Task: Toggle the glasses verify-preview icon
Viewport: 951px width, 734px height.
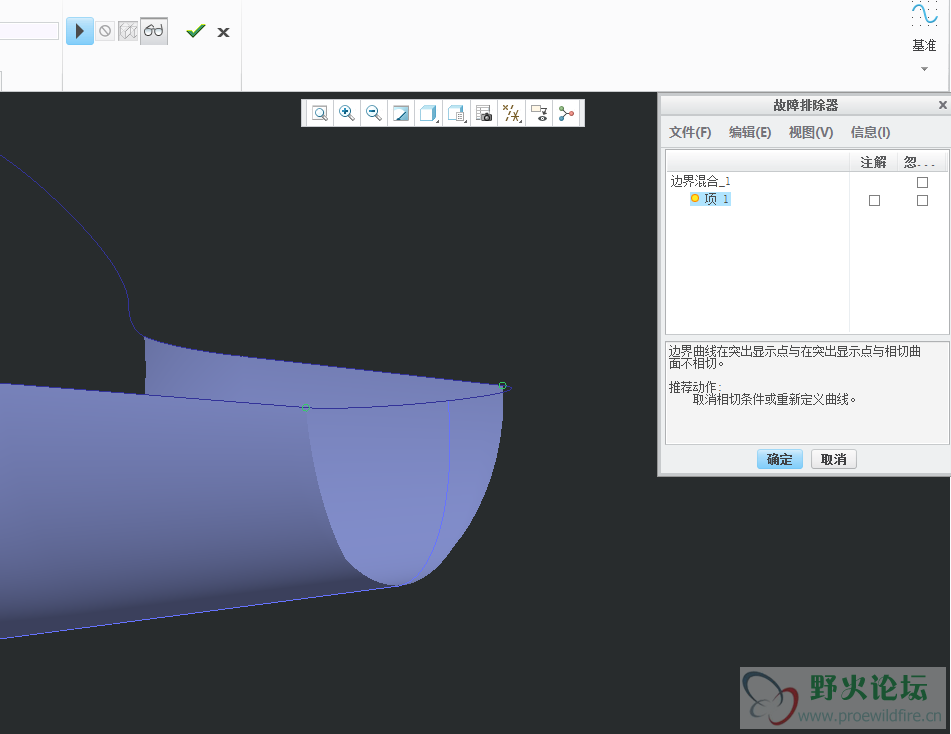Action: 153,31
